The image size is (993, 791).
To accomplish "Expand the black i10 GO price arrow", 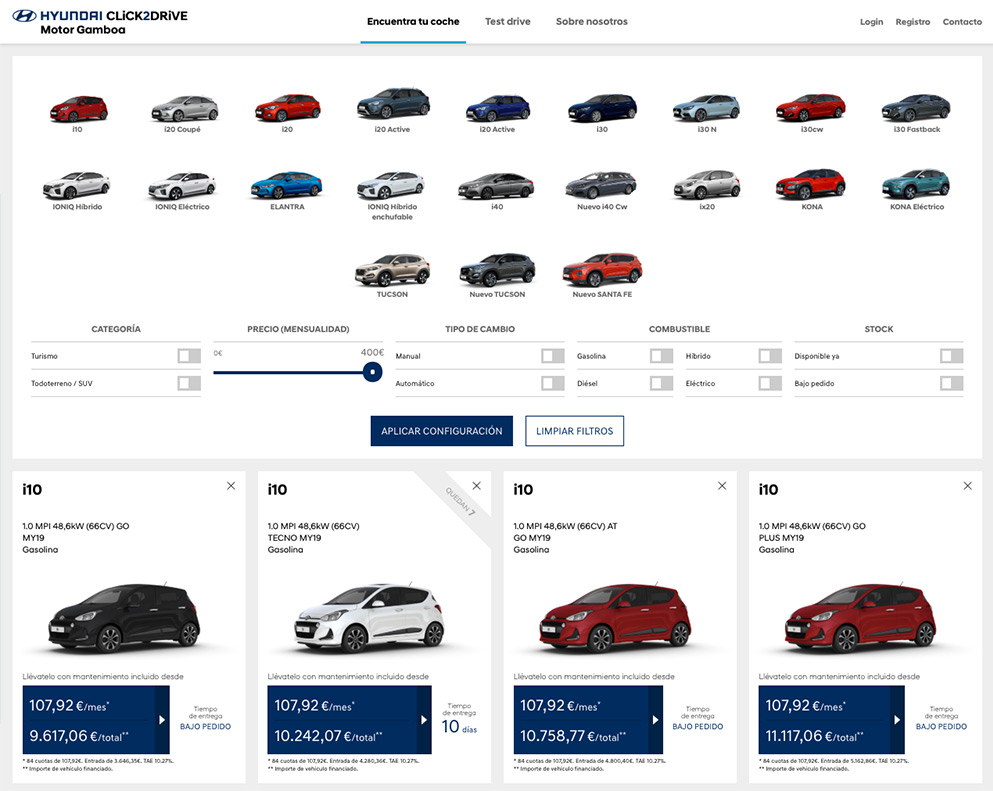I will click(163, 720).
